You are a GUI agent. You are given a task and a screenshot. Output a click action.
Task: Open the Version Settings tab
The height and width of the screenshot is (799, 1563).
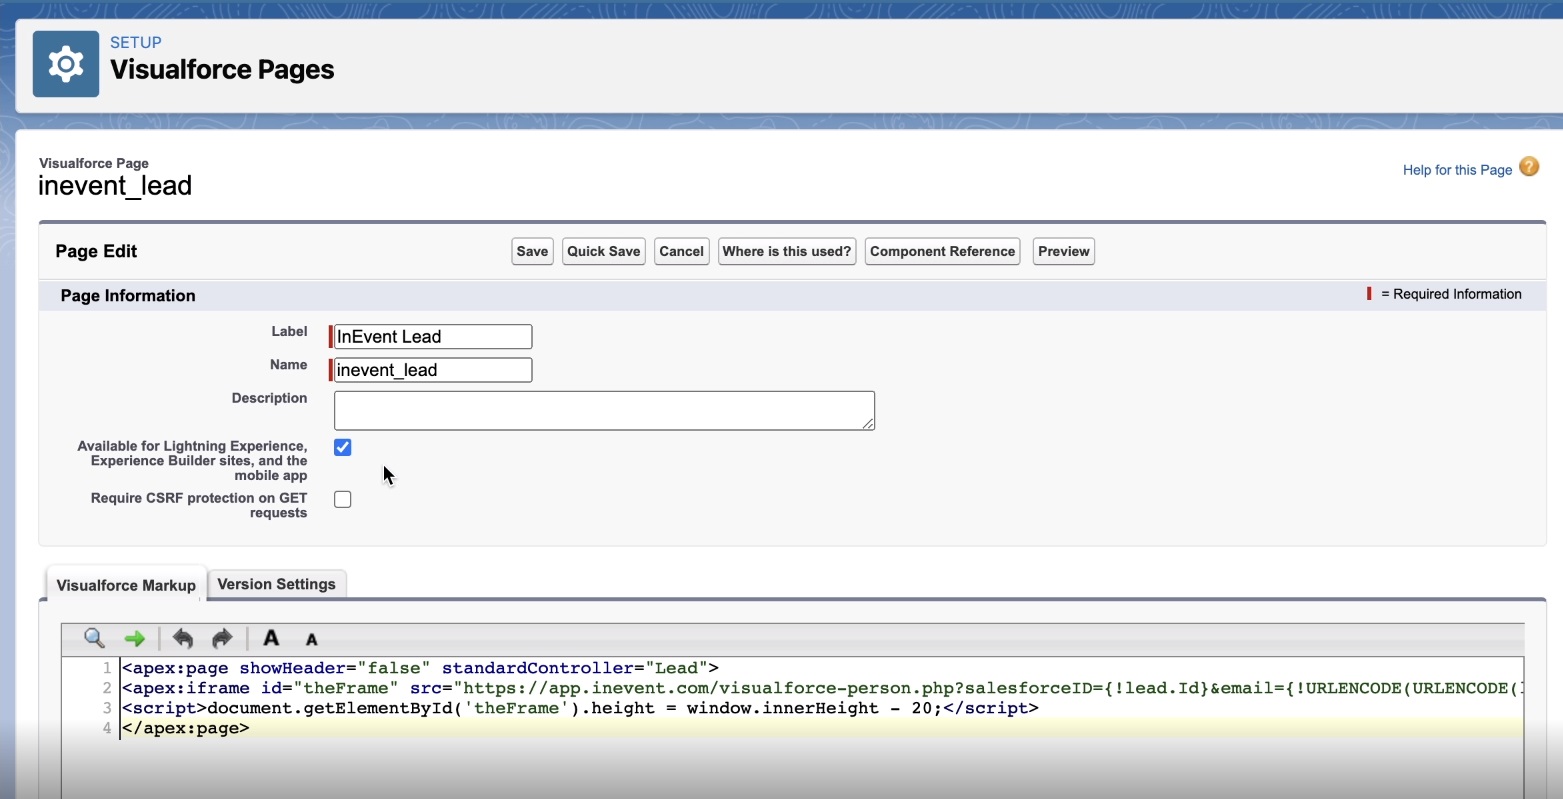(x=277, y=584)
